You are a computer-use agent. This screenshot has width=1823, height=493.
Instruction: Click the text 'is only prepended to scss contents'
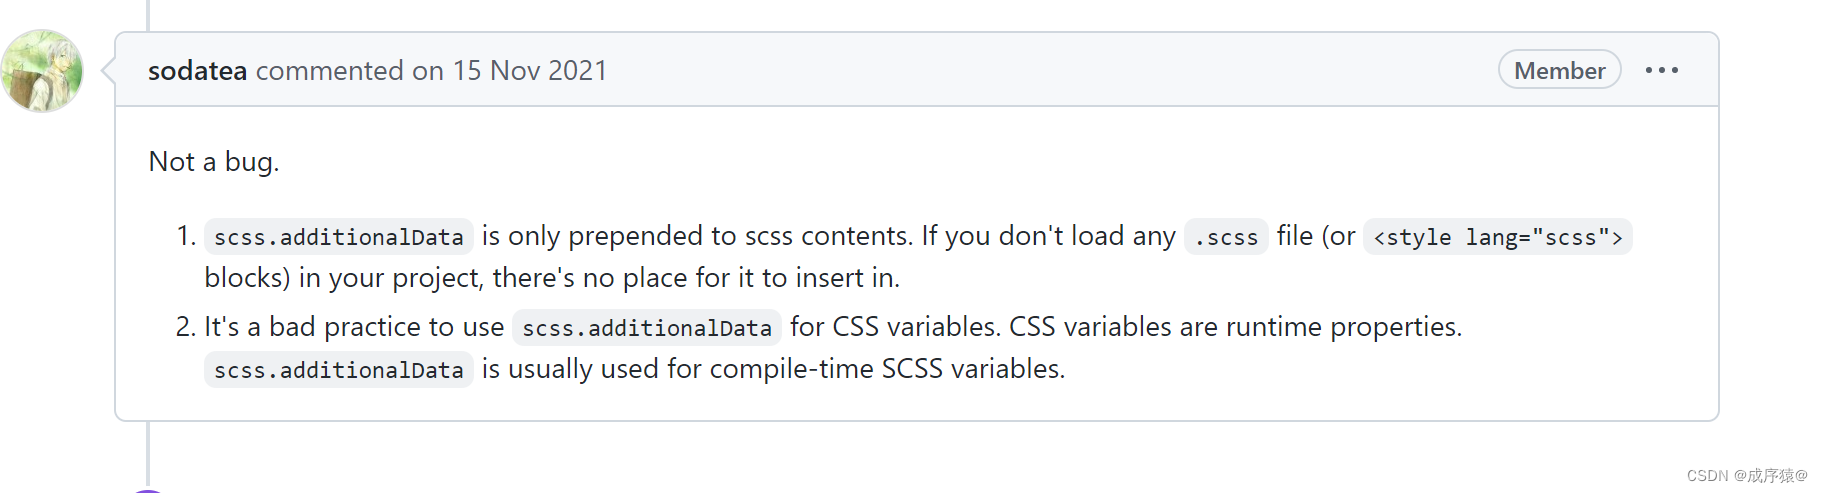(697, 236)
